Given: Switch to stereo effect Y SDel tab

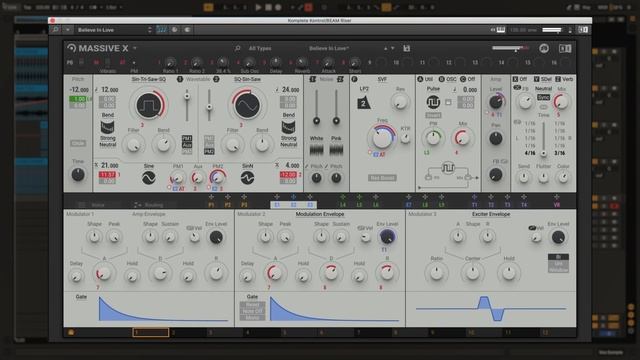Looking at the screenshot, I should click(543, 79).
